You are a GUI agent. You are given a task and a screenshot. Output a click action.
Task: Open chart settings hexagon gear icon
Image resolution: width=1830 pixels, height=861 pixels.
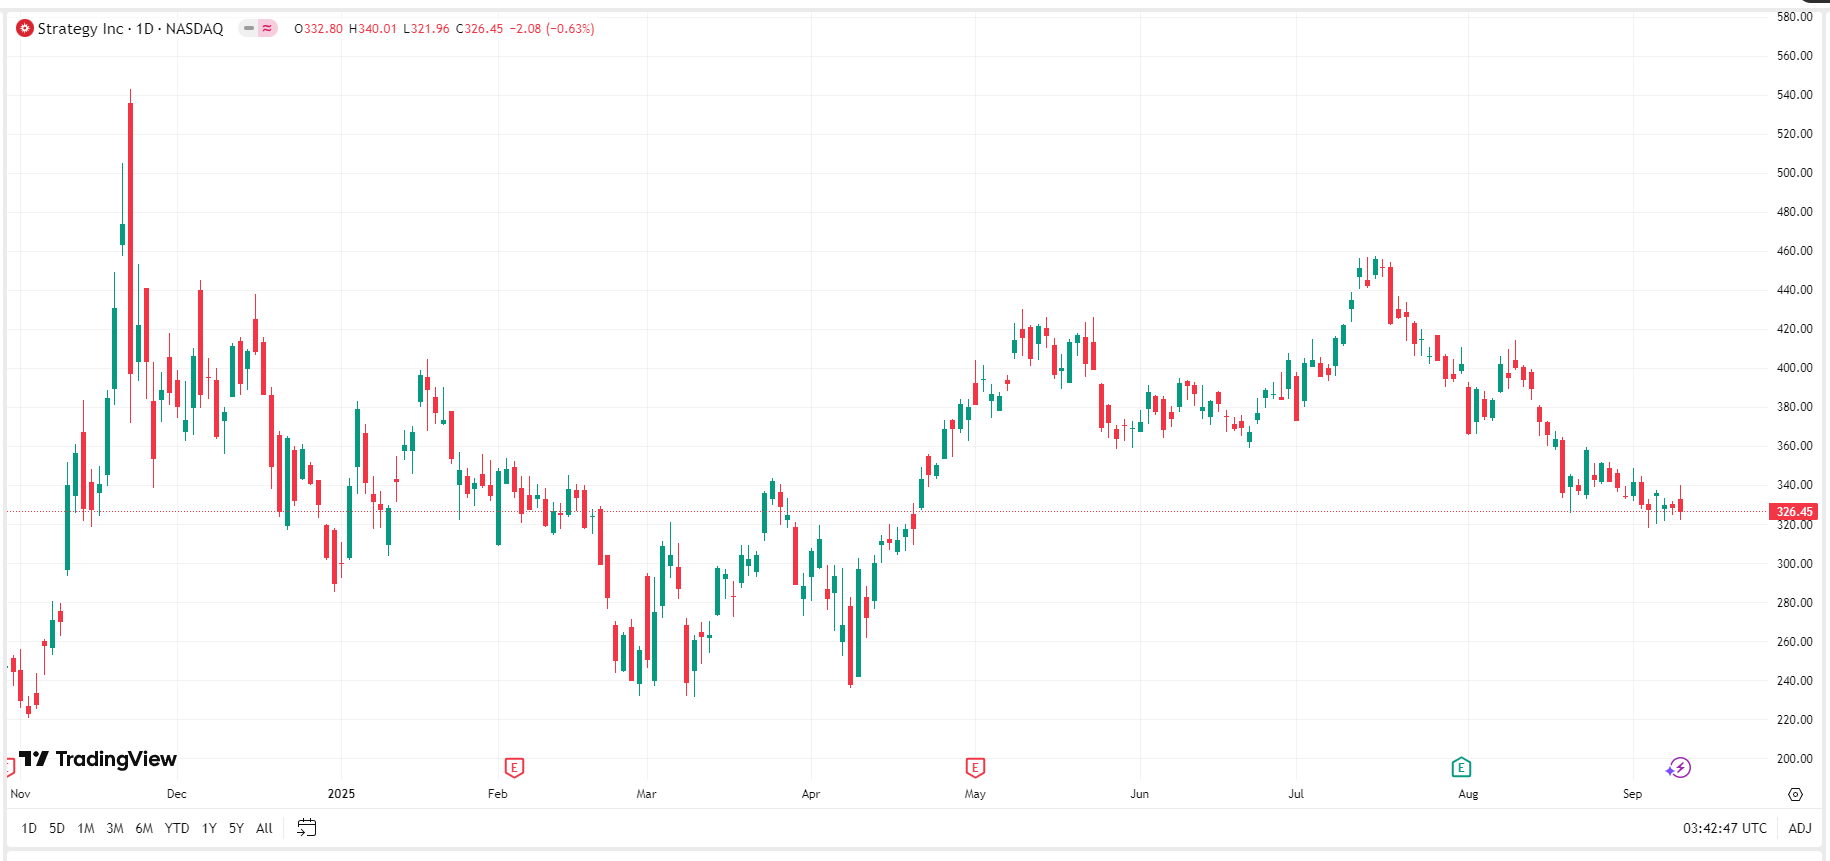pyautogui.click(x=1795, y=794)
